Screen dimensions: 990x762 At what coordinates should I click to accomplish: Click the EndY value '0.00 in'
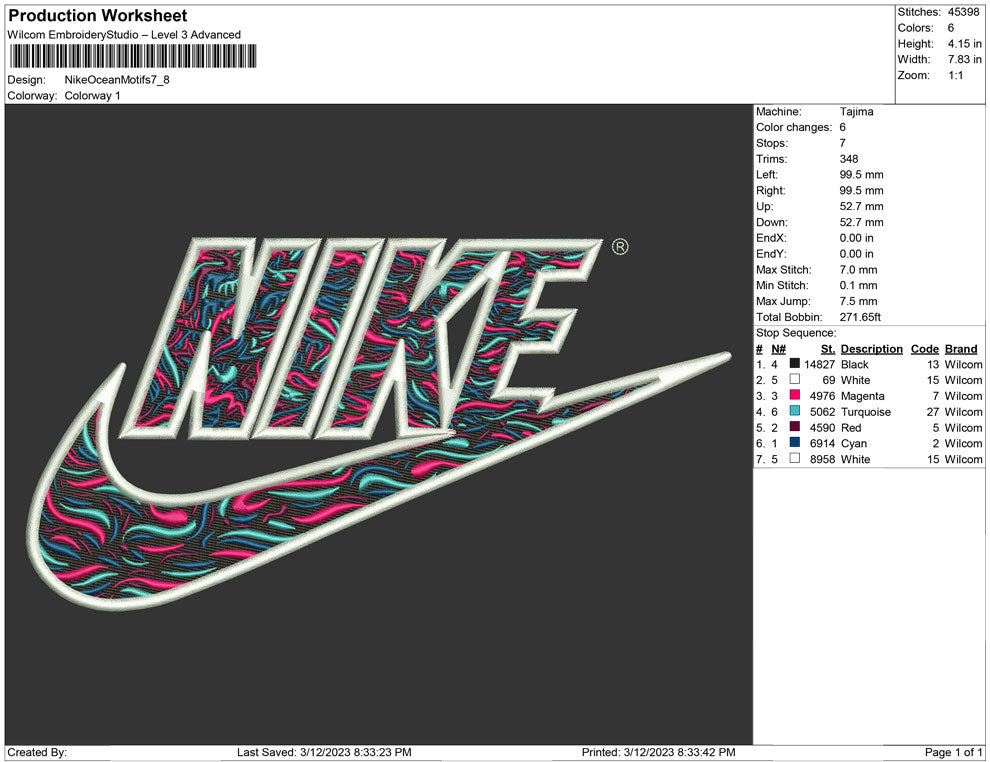pyautogui.click(x=856, y=253)
